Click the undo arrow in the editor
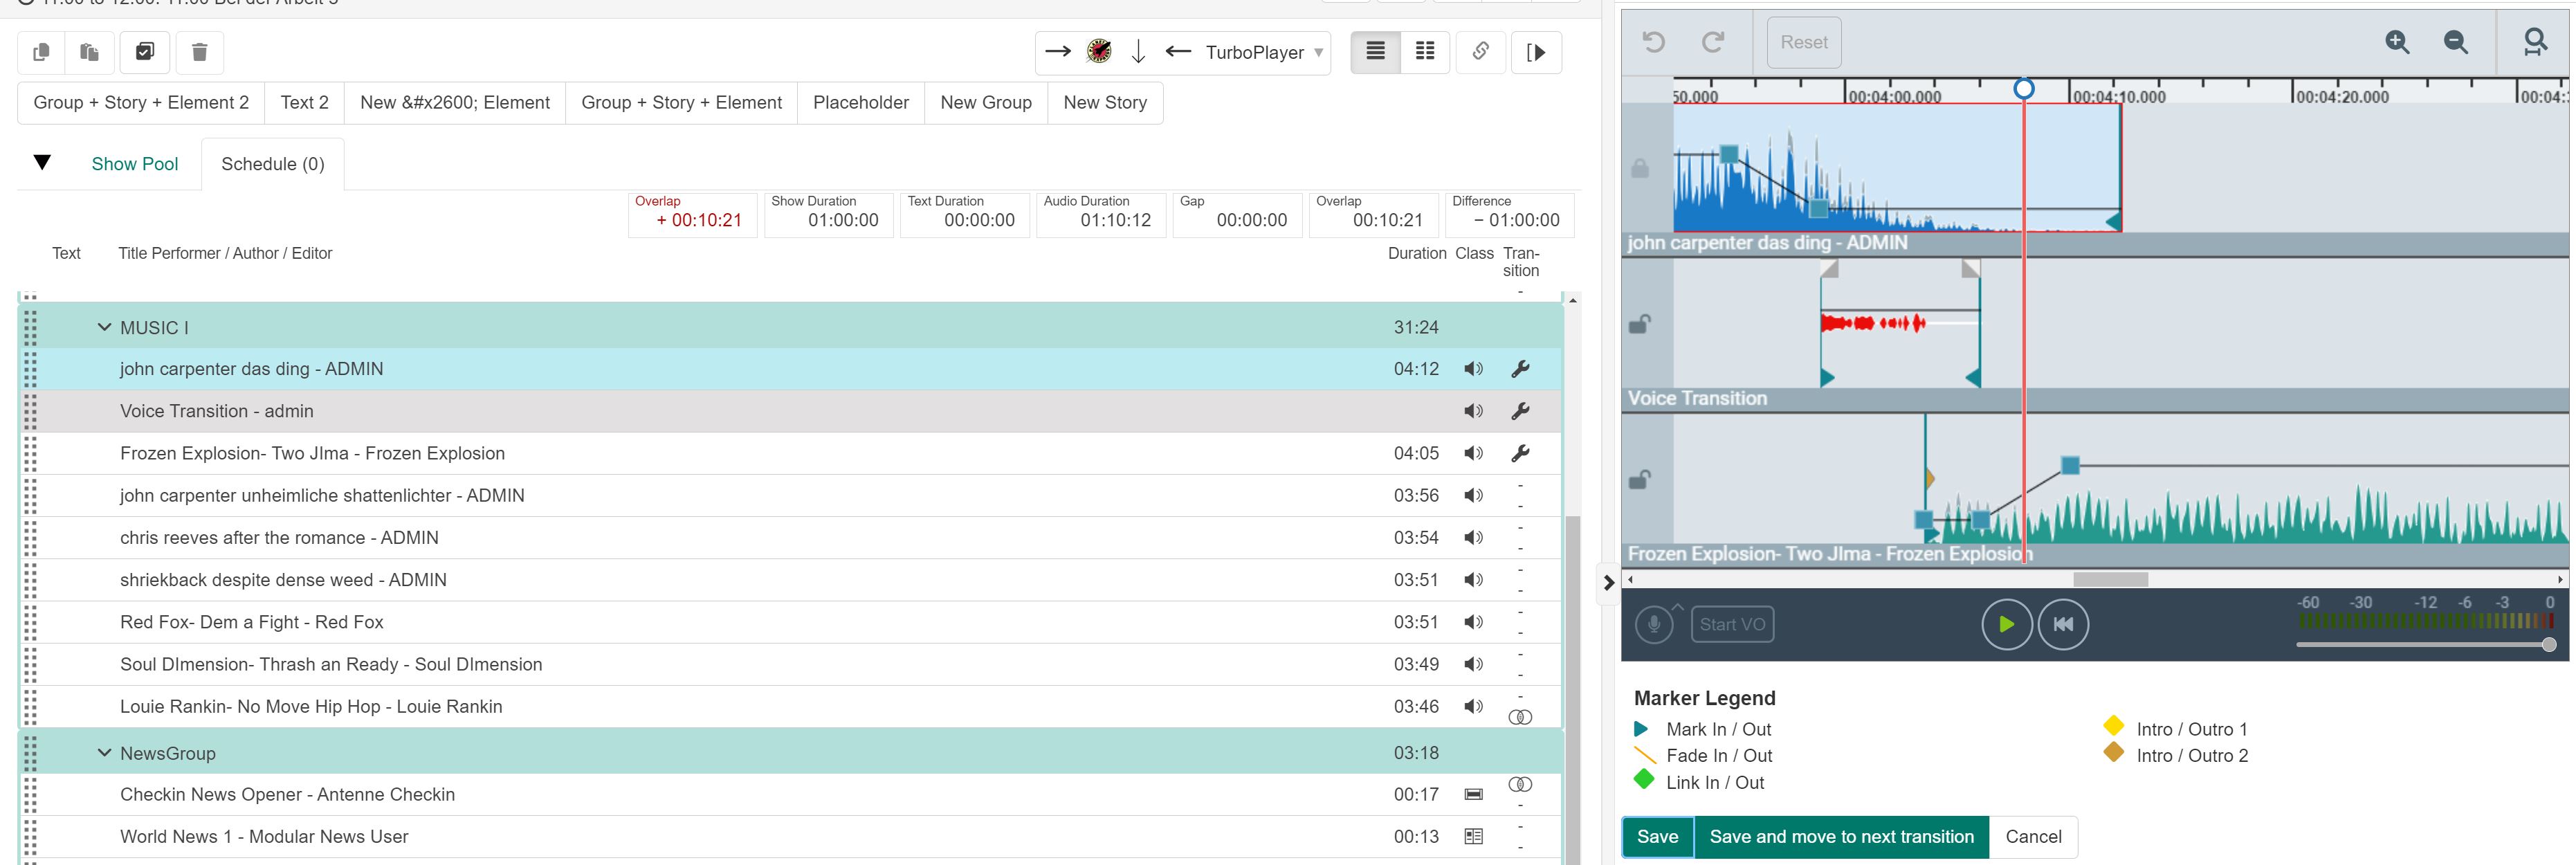The image size is (2576, 865). pyautogui.click(x=1654, y=42)
